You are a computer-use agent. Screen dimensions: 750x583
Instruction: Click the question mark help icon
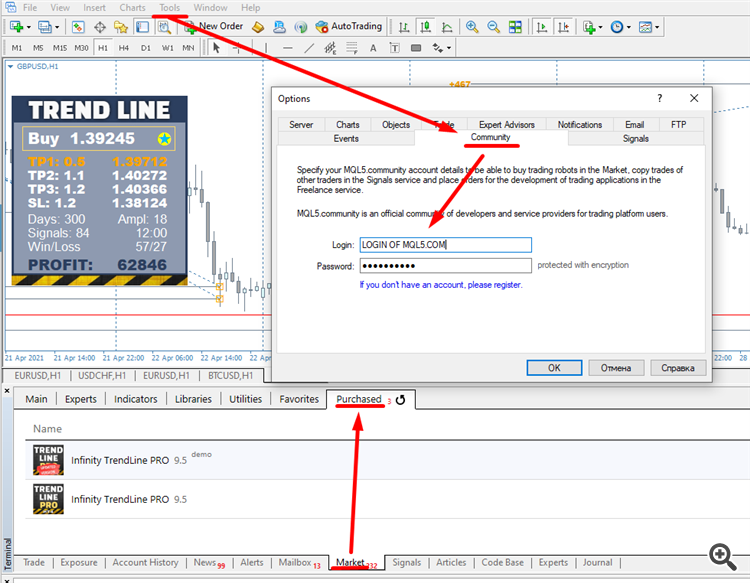[660, 99]
